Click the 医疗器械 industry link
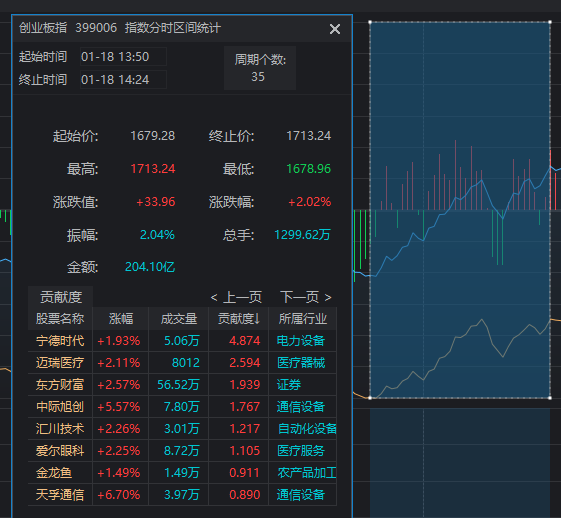Viewport: 561px width, 518px height. pos(301,363)
